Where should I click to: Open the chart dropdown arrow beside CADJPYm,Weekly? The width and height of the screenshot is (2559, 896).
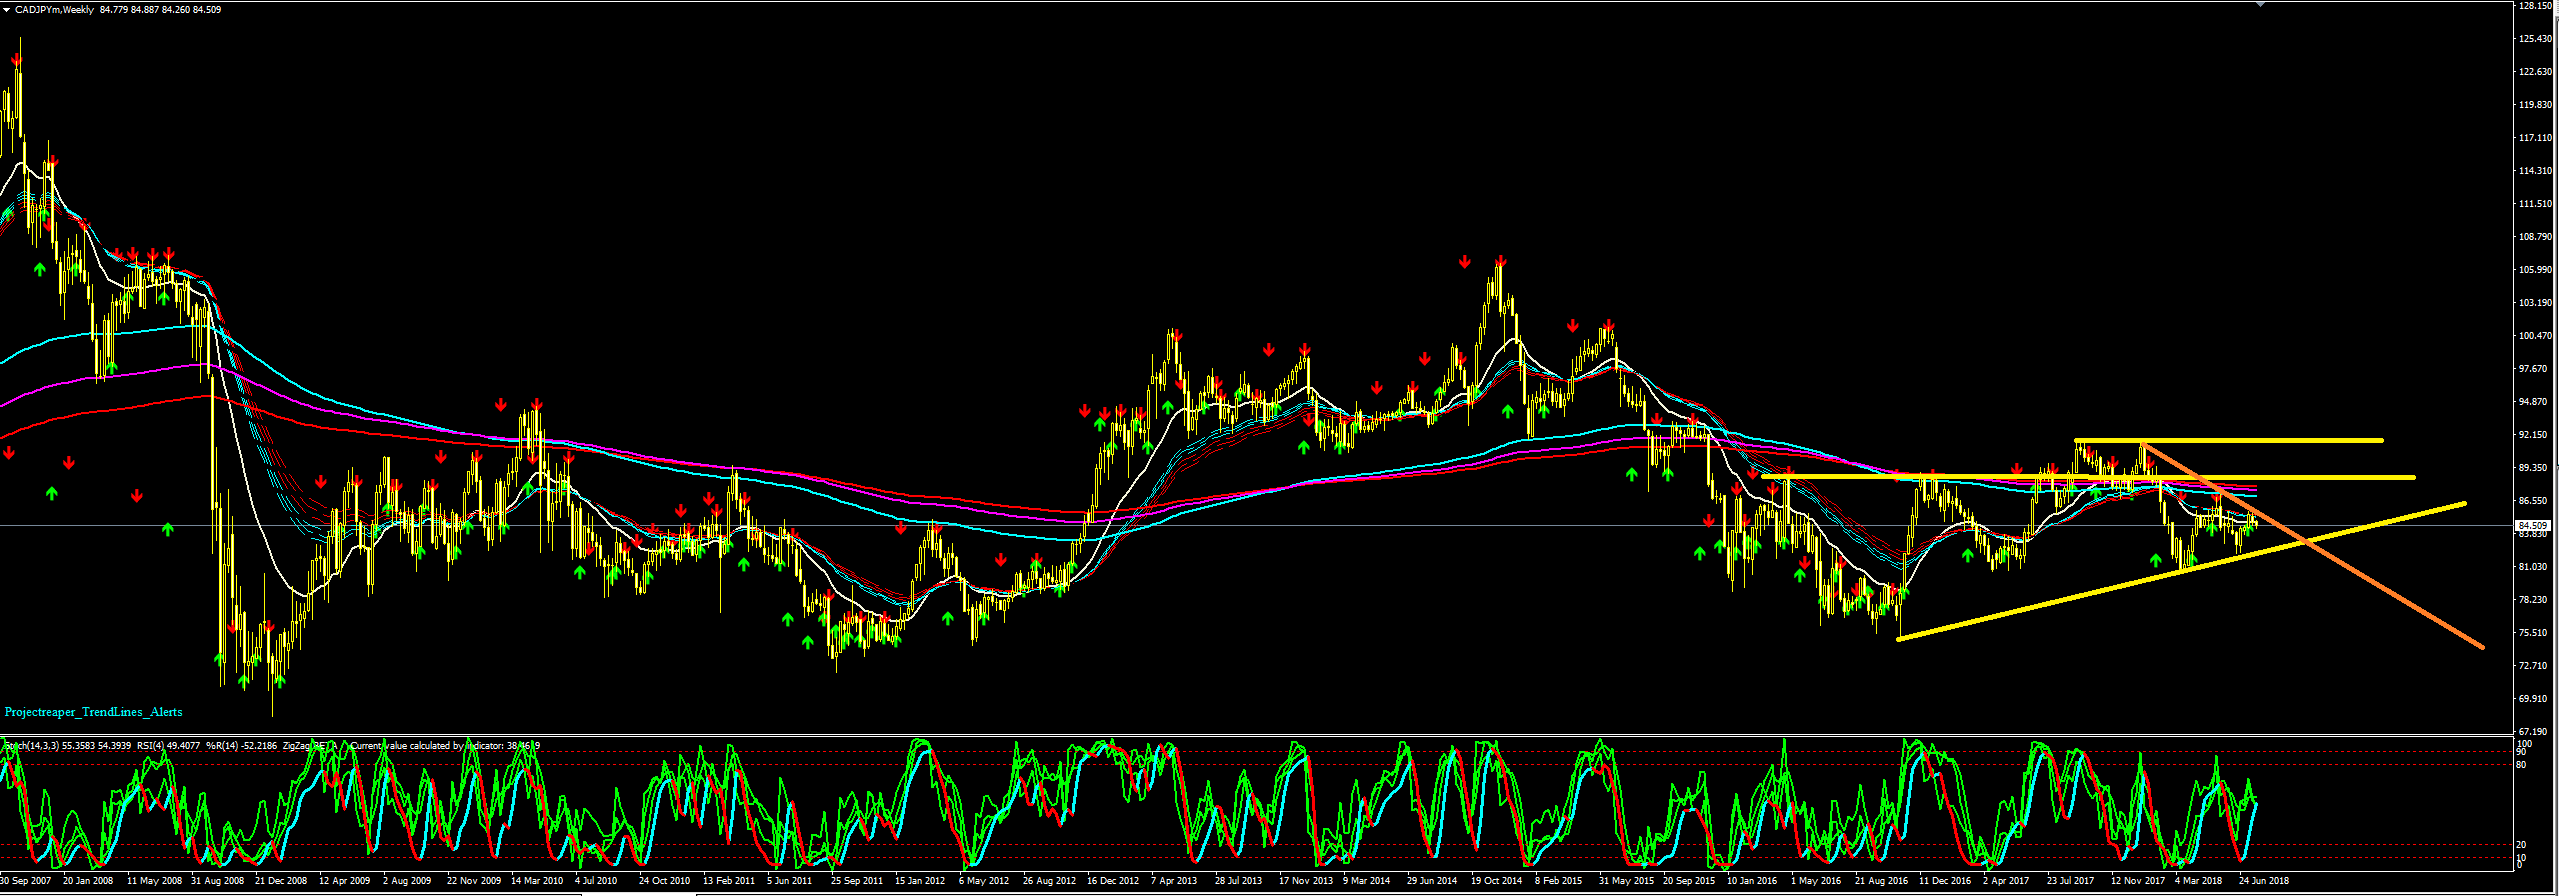click(x=6, y=10)
